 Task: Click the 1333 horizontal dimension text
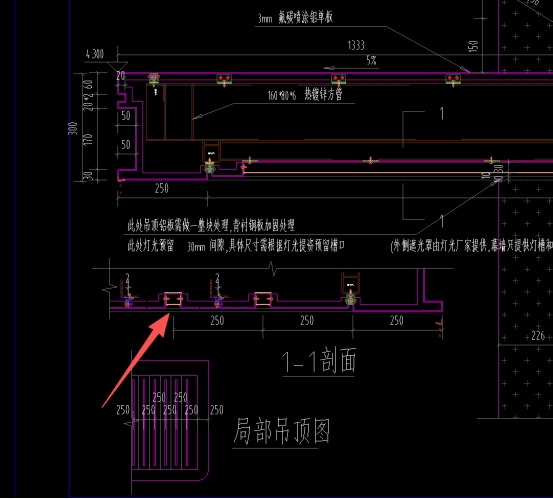tap(356, 45)
